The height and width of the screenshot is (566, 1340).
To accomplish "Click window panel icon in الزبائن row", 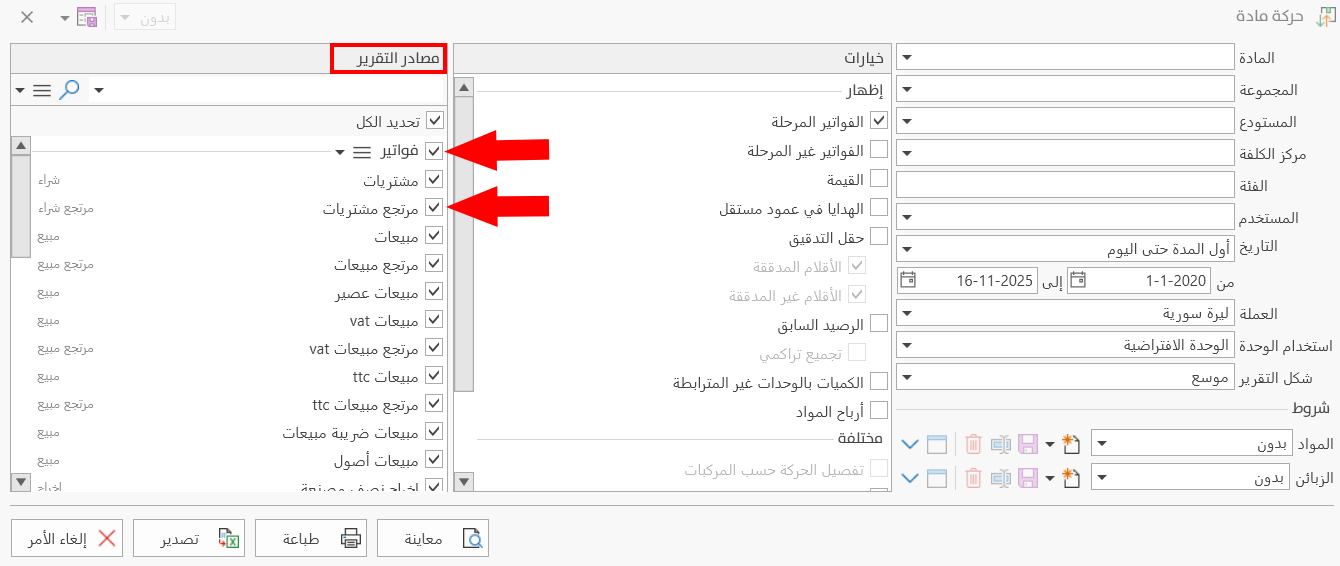I will coord(937,478).
